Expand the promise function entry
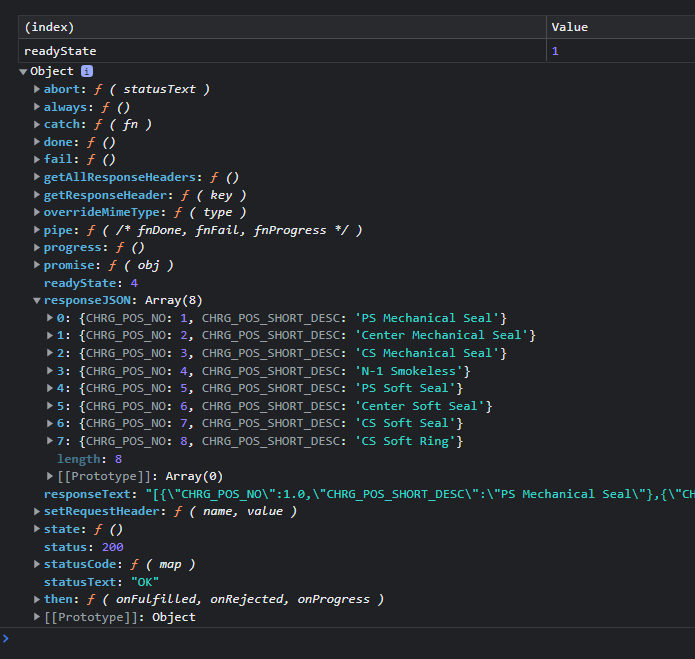This screenshot has width=695, height=659. (x=37, y=265)
